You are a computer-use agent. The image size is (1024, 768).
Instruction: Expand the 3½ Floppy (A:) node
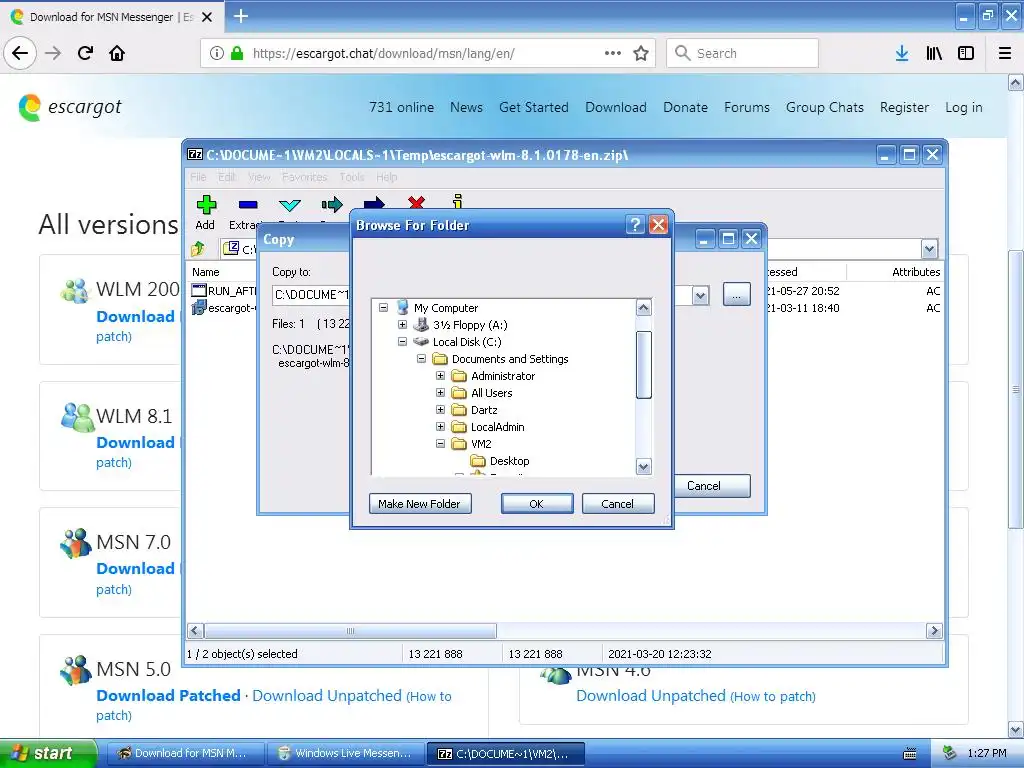coord(402,324)
